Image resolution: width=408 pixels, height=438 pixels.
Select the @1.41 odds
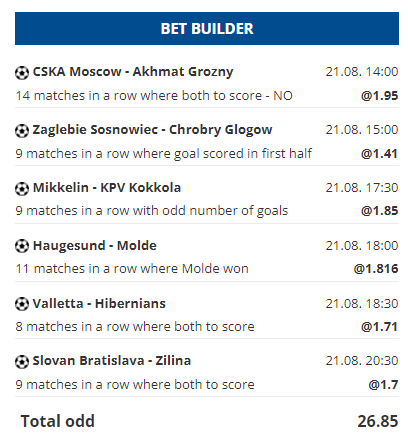pos(379,154)
